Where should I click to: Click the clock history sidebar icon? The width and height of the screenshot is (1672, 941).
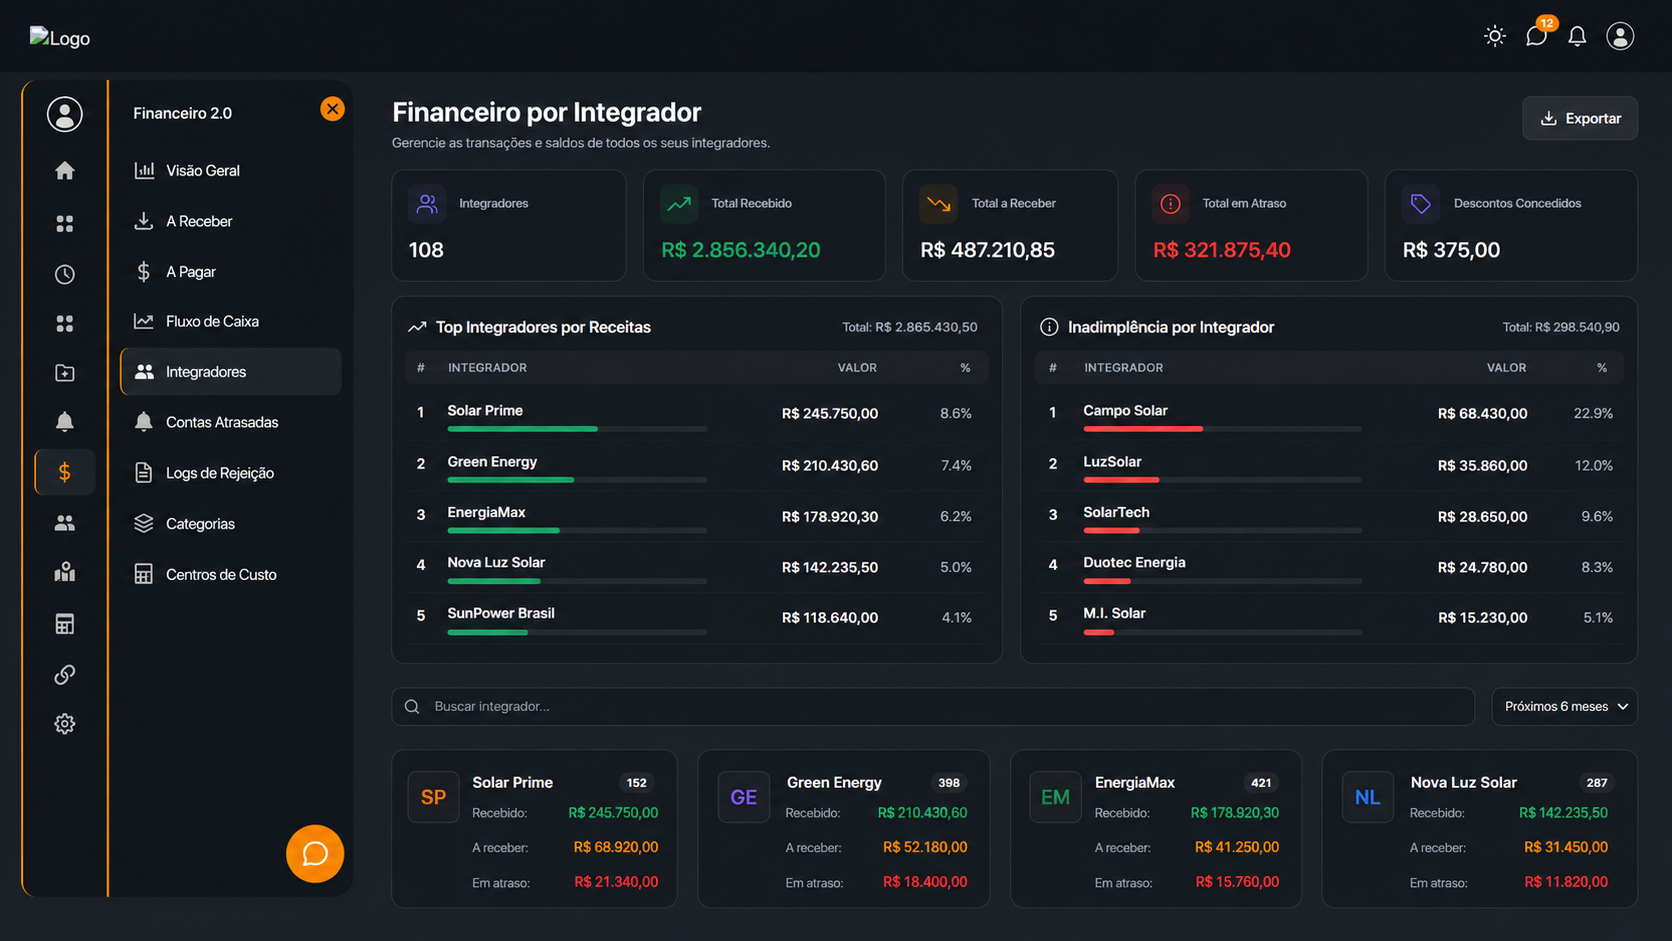[x=65, y=274]
